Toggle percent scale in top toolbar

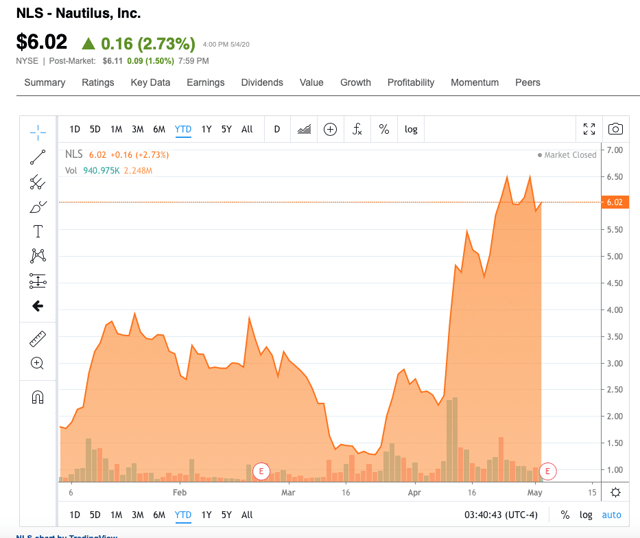click(384, 129)
